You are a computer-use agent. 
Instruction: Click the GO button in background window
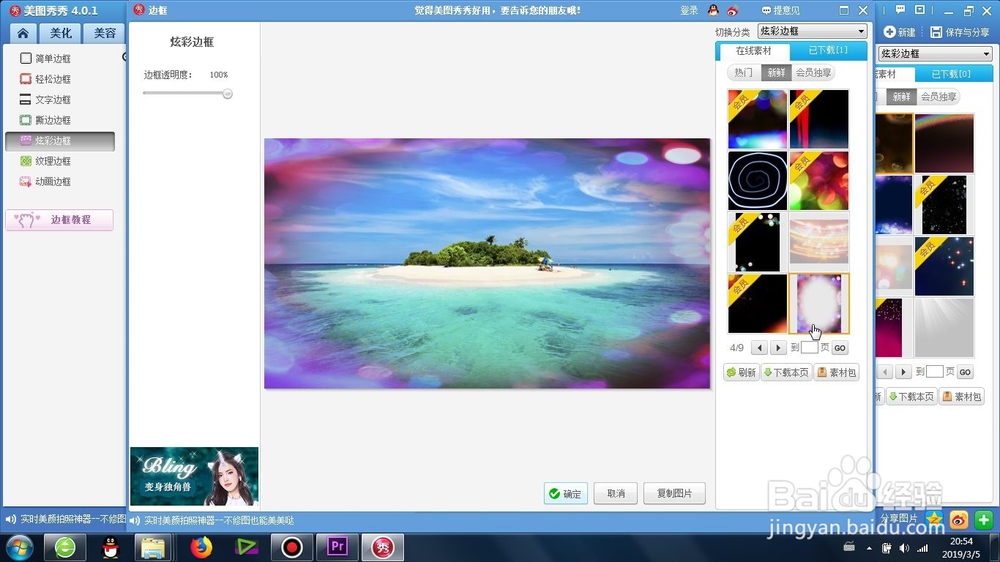(965, 372)
